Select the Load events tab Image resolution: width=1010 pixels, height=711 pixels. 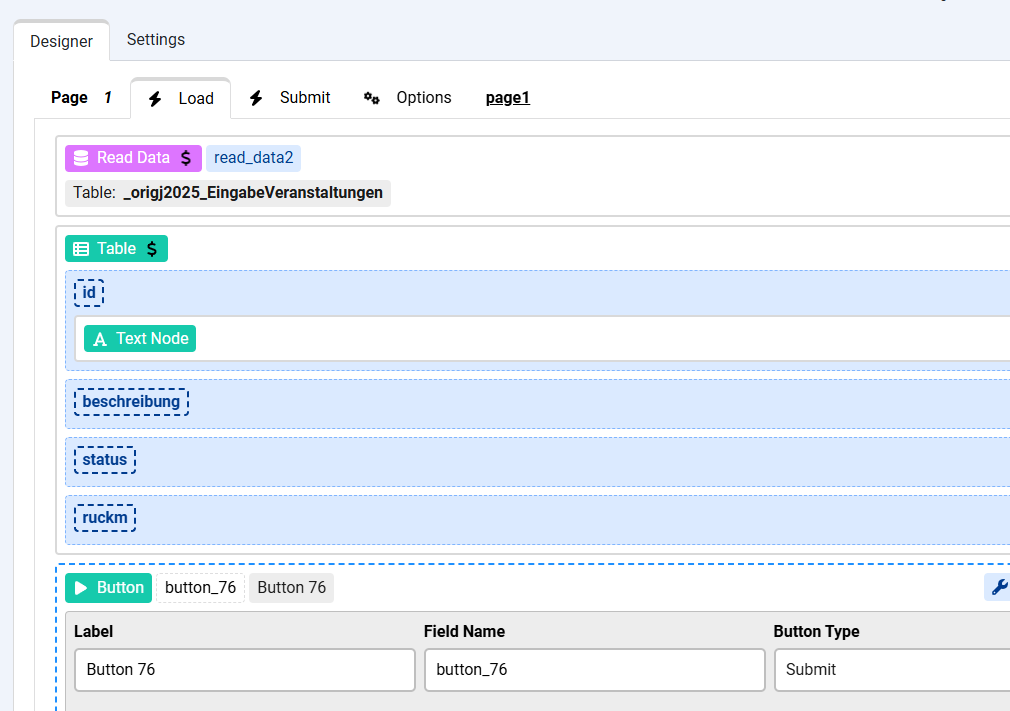[x=181, y=98]
